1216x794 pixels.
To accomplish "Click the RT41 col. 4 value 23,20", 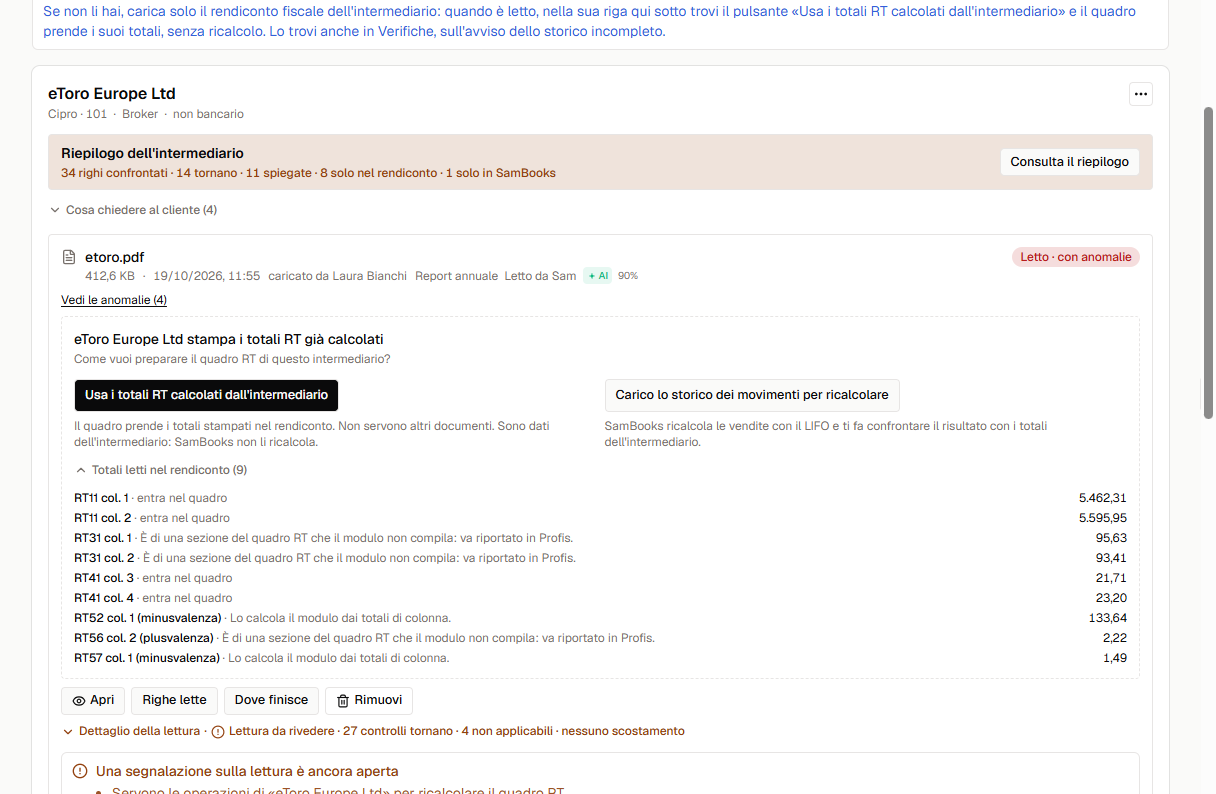I will [x=1111, y=598].
